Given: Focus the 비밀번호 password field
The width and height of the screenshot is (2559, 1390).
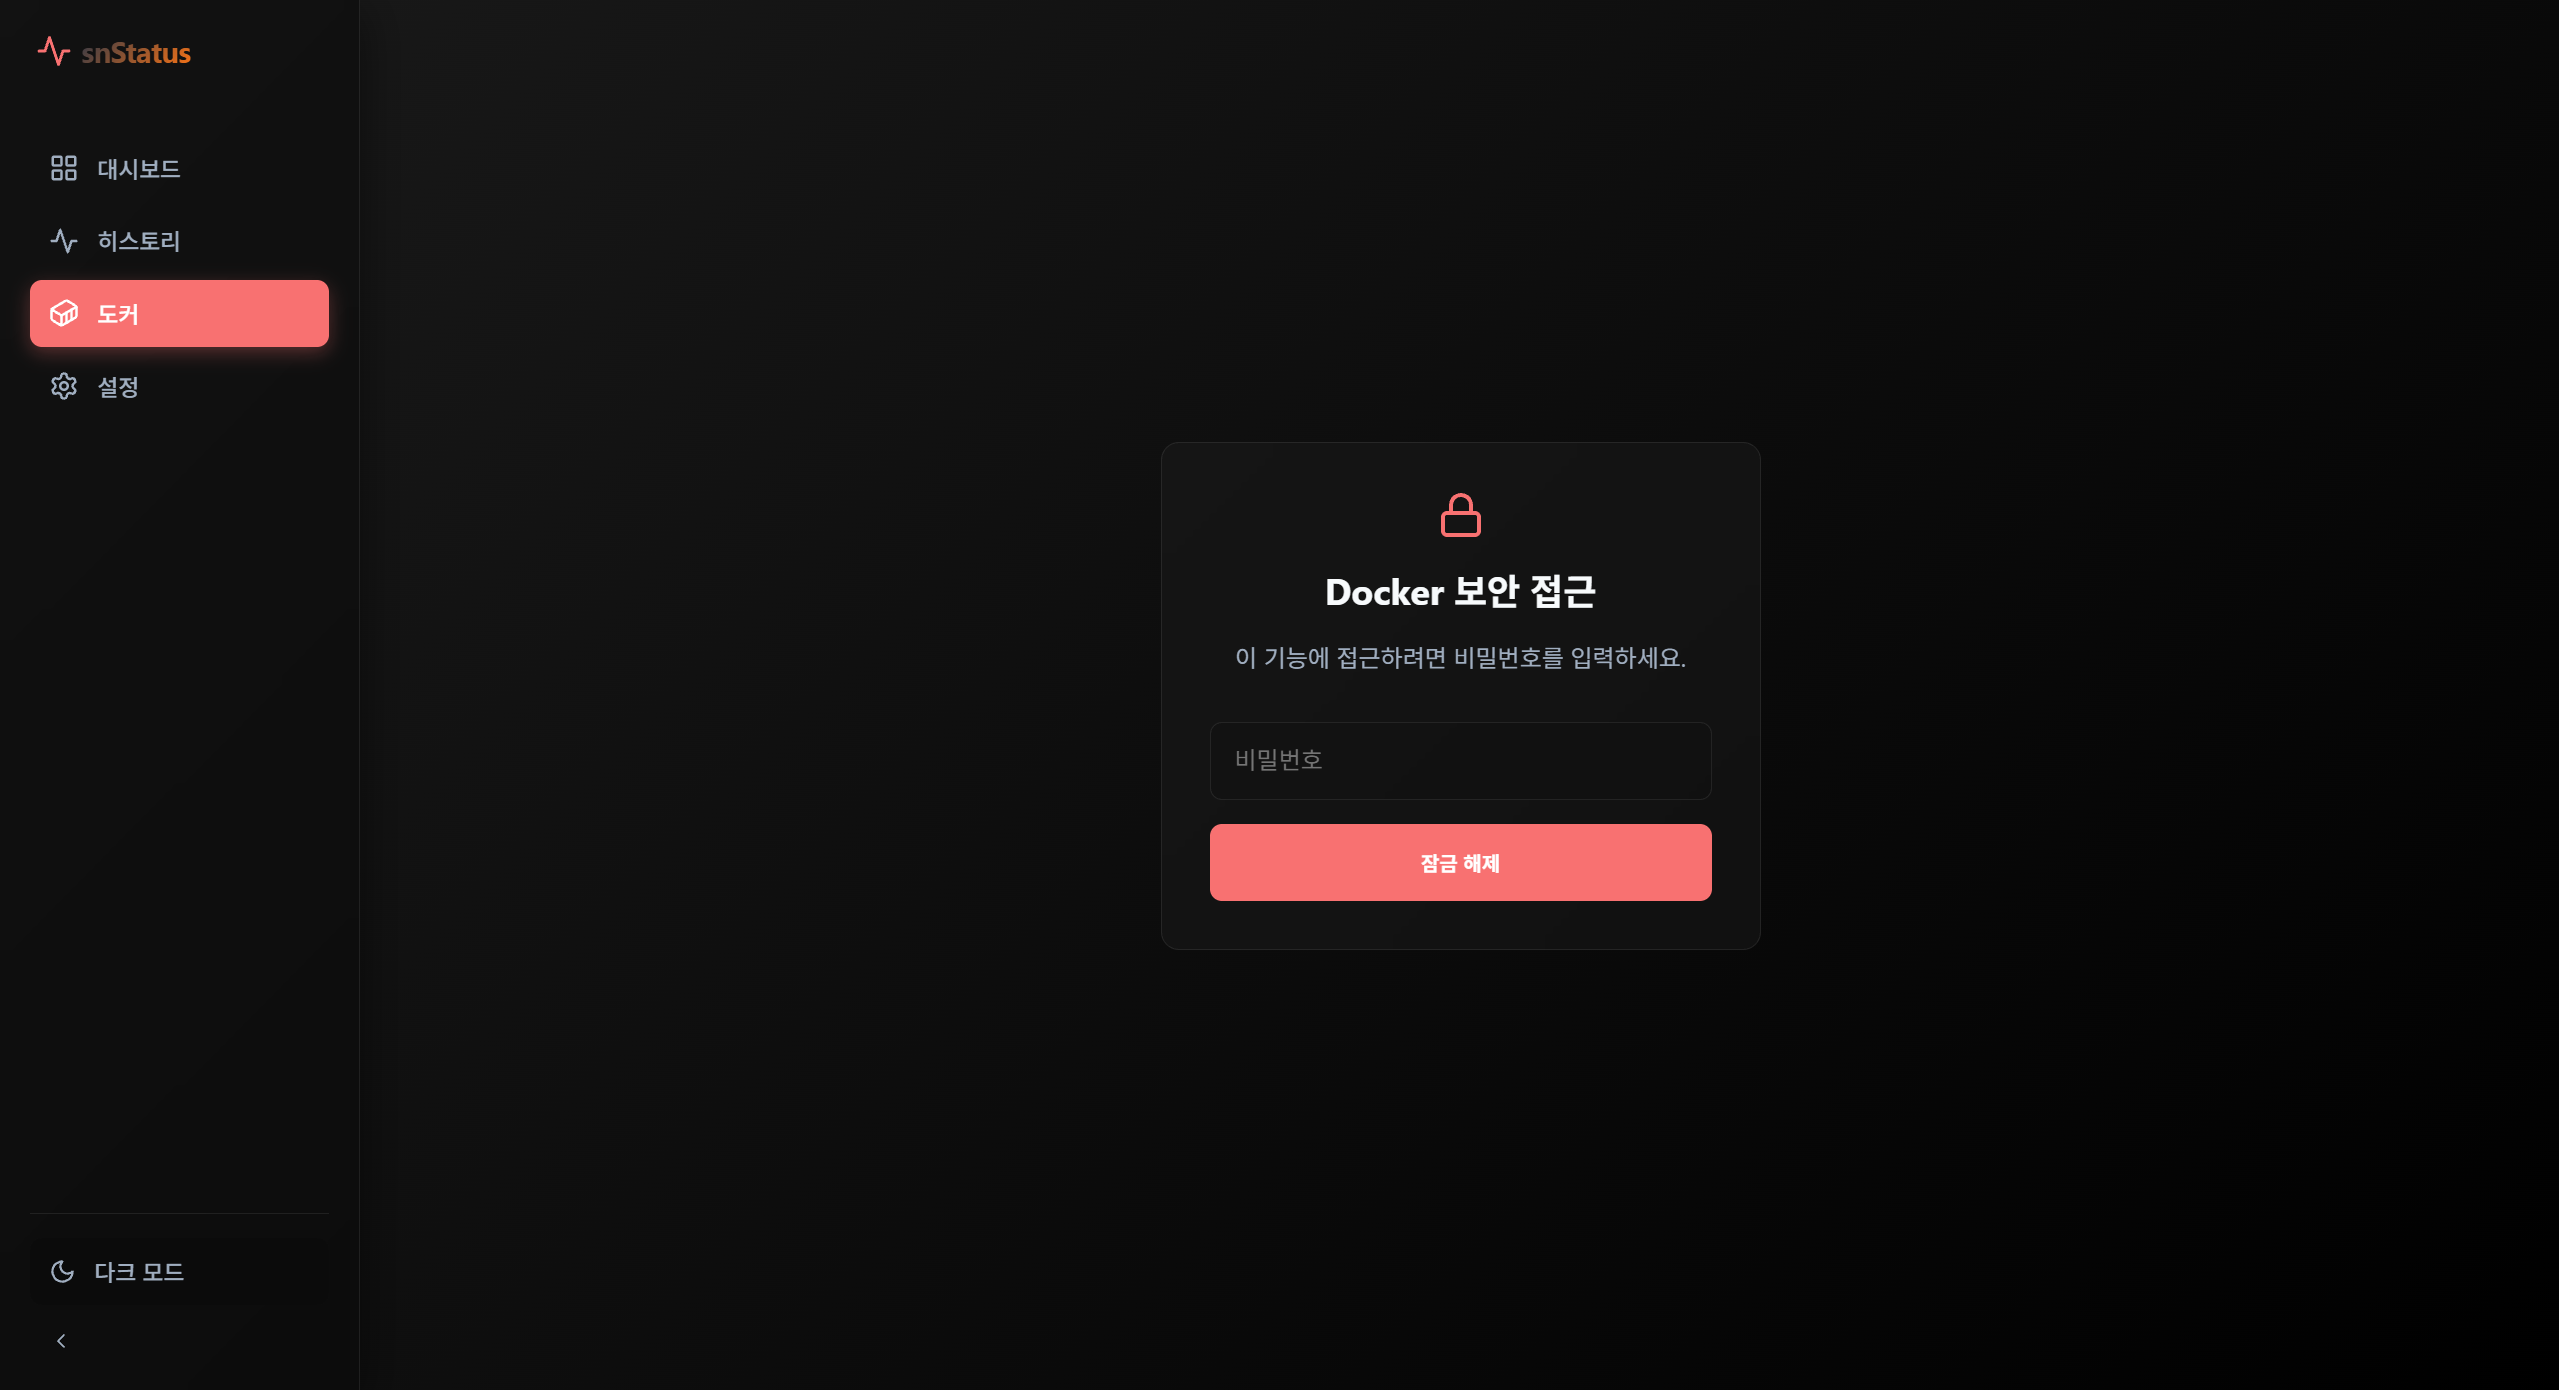Looking at the screenshot, I should [1460, 760].
